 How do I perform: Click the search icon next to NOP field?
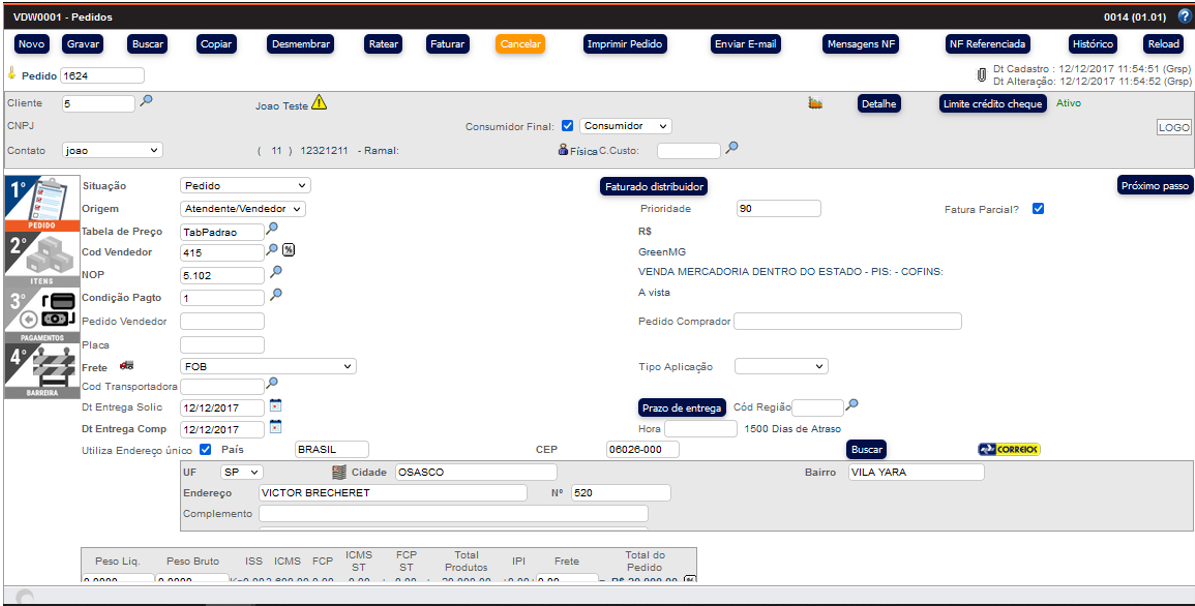(x=276, y=272)
